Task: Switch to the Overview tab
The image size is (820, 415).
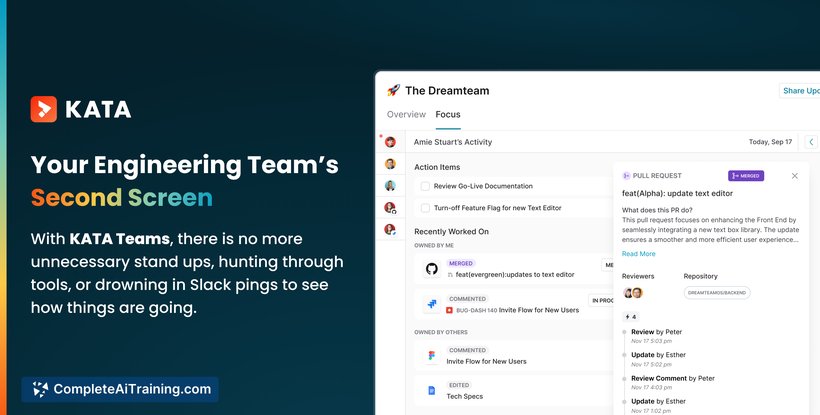Action: [x=406, y=114]
